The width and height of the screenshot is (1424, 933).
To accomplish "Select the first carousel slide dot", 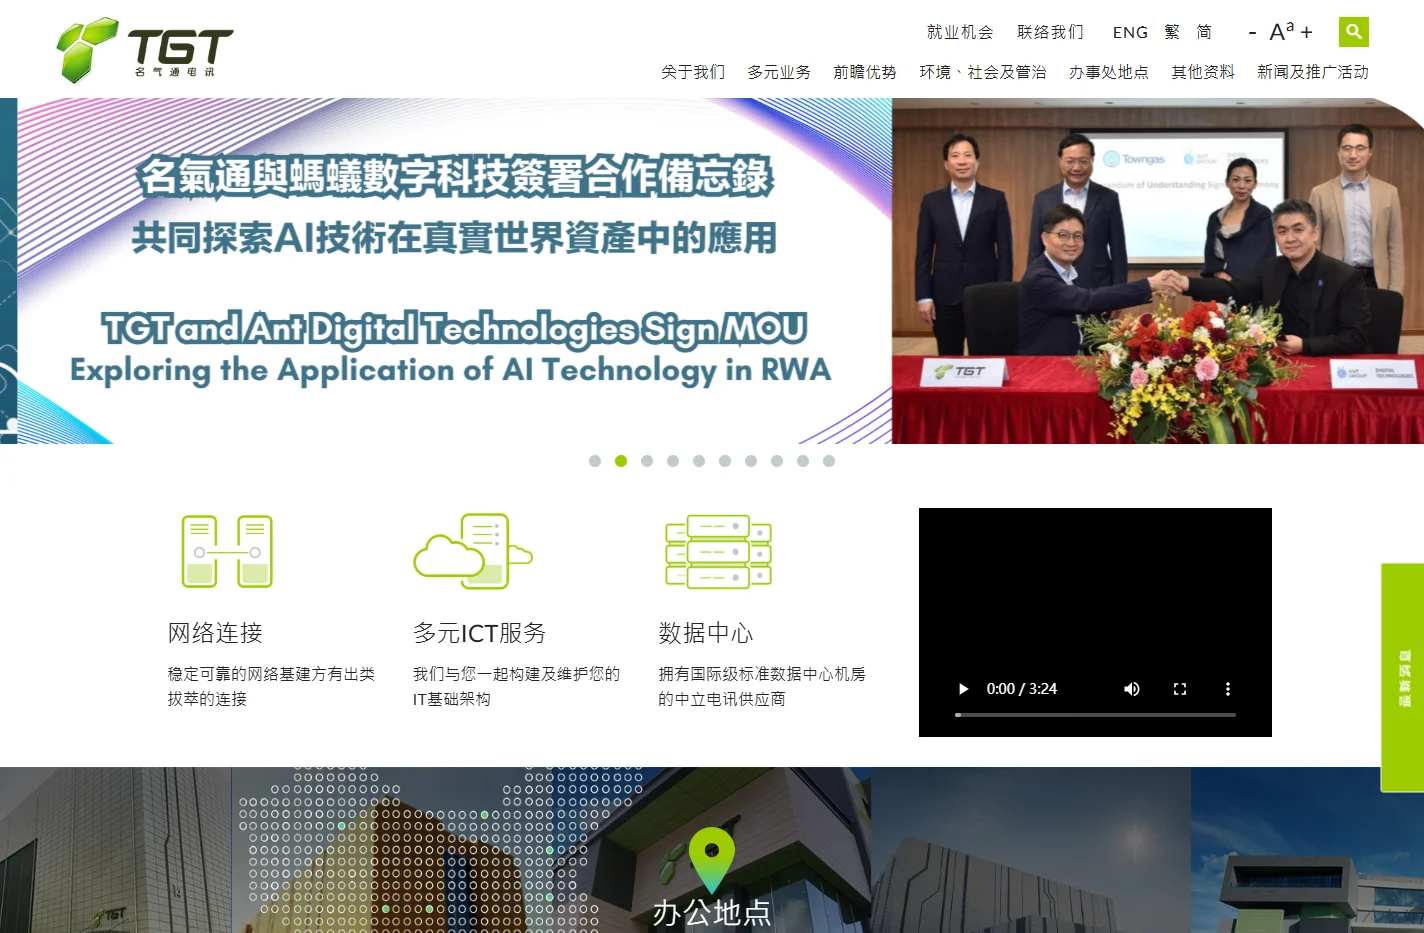I will [595, 461].
